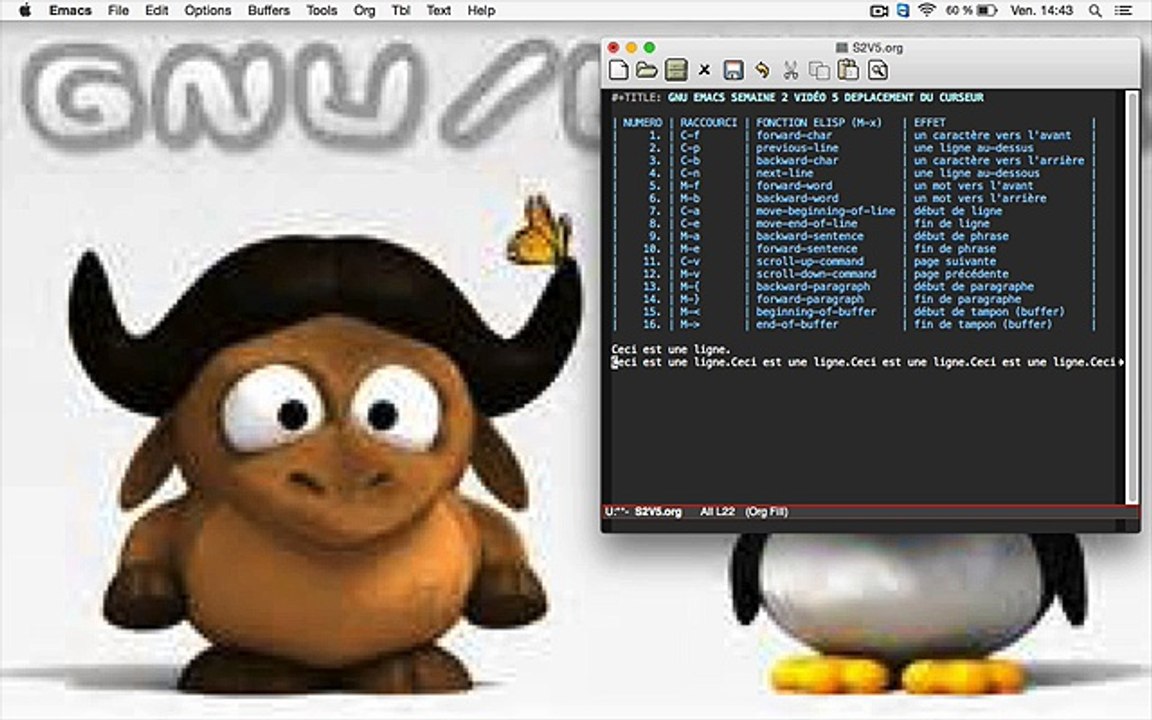Image resolution: width=1152 pixels, height=720 pixels.
Task: Click the NUMERO table header
Action: [642, 123]
